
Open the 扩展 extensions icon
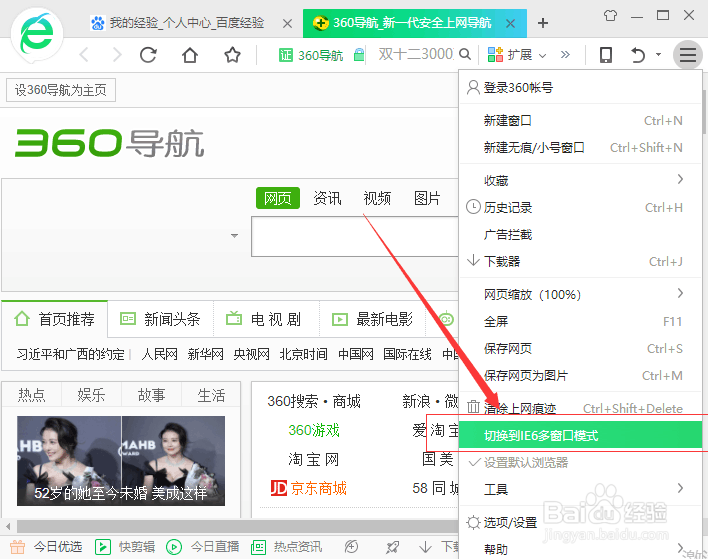tap(495, 55)
